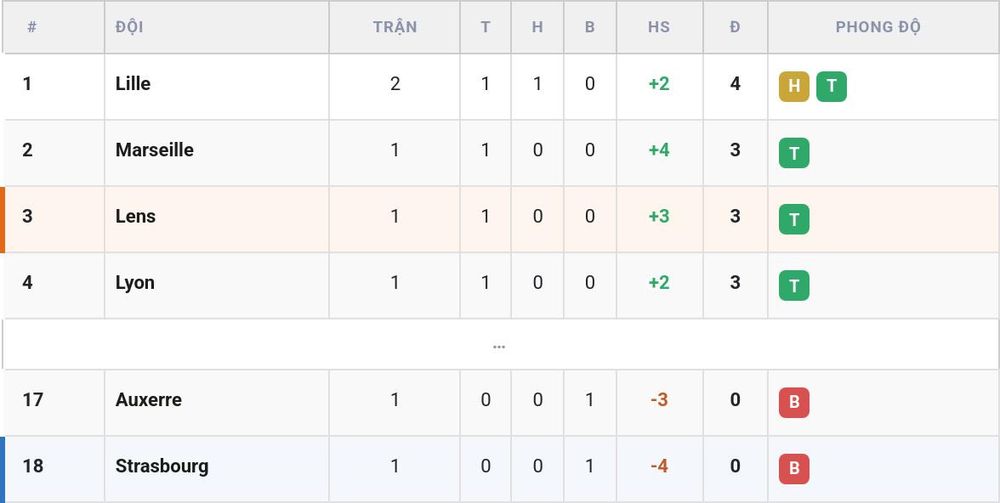This screenshot has width=1000, height=503.
Task: Open the Marseille team link
Action: 154,150
